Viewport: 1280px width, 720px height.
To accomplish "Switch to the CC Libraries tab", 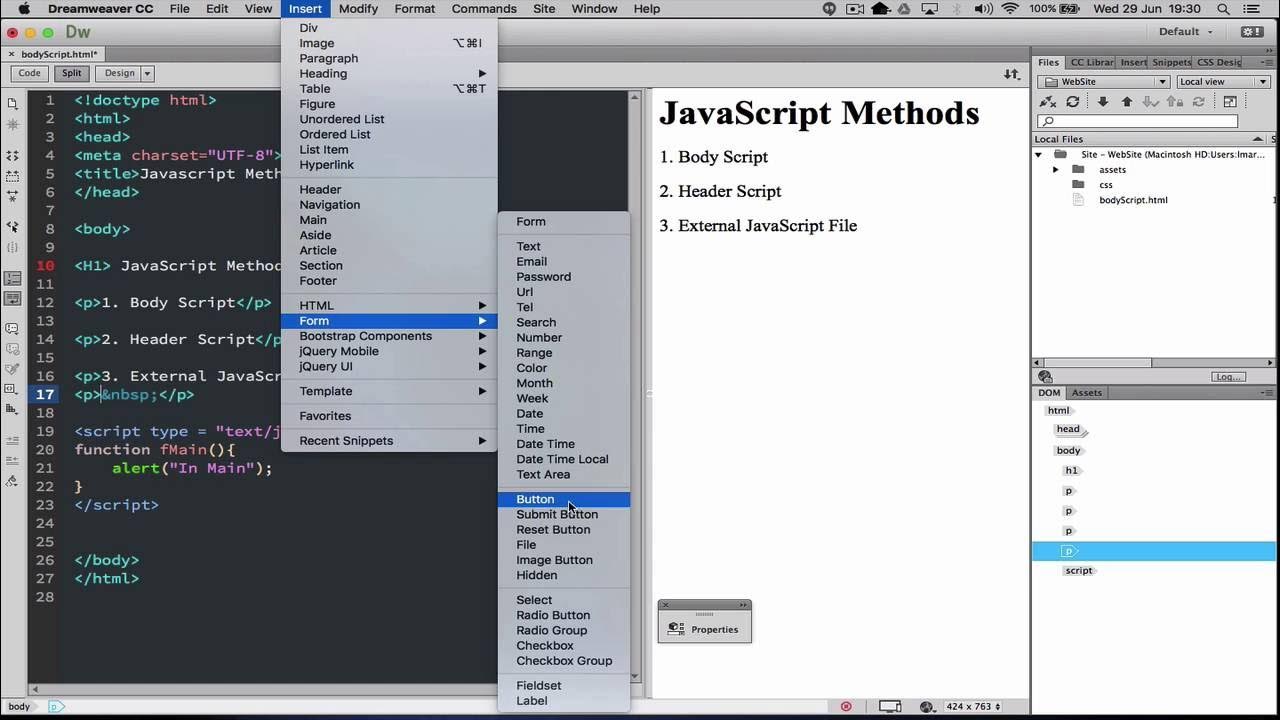I will click(1091, 62).
